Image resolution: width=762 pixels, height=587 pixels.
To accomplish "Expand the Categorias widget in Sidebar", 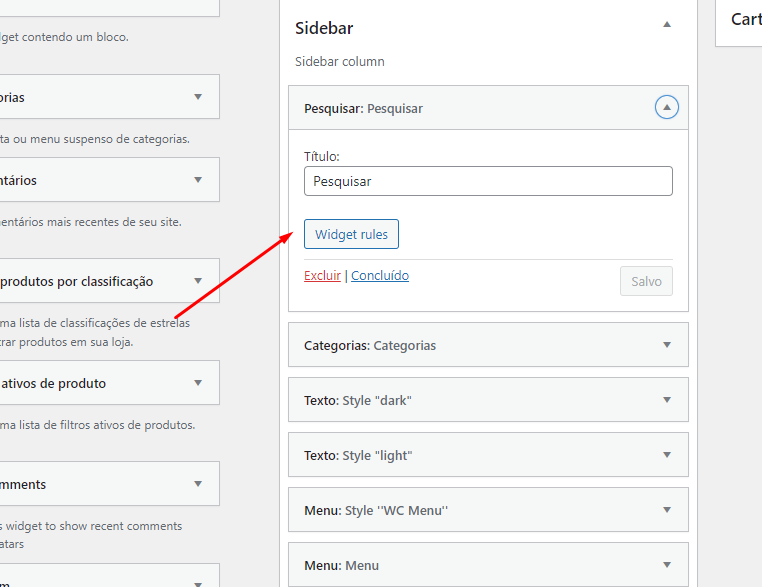I will click(x=667, y=345).
